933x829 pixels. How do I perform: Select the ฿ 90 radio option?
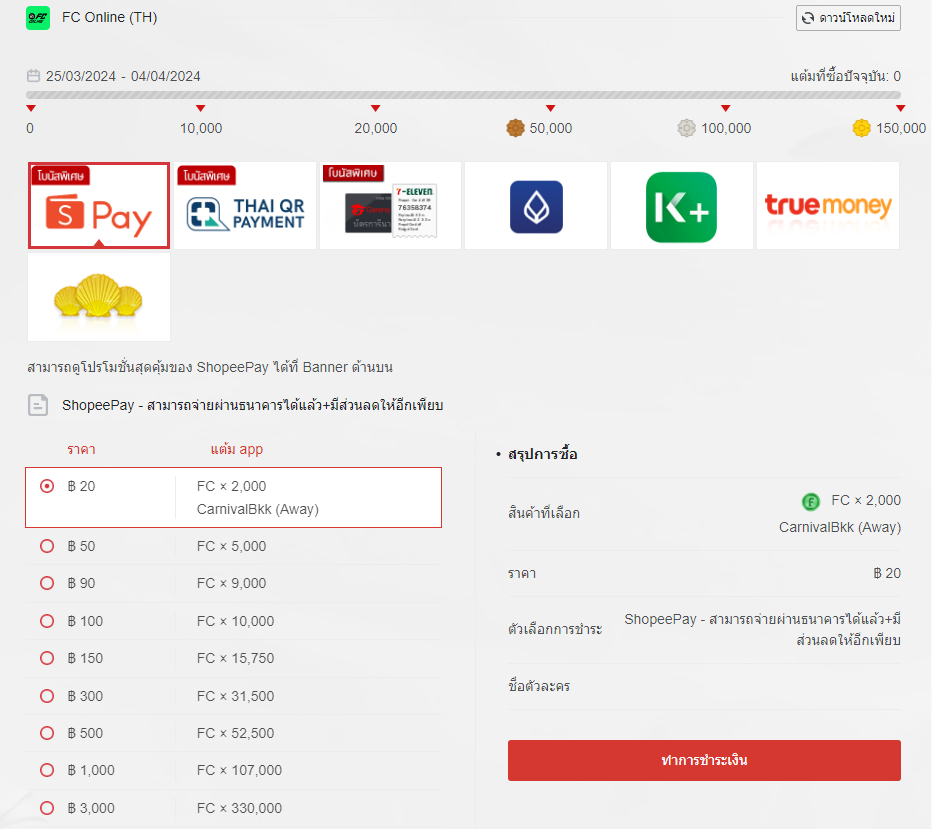click(x=47, y=583)
